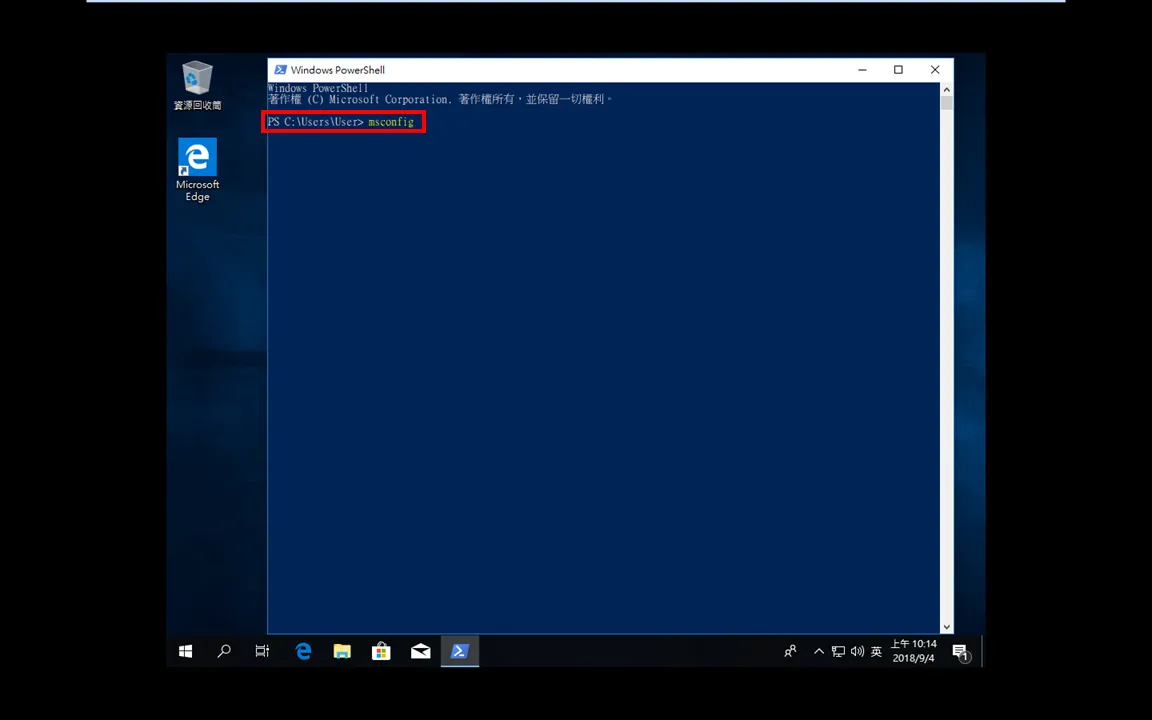This screenshot has width=1152, height=720.
Task: Click the PowerShell scrollbar down arrow
Action: click(946, 627)
